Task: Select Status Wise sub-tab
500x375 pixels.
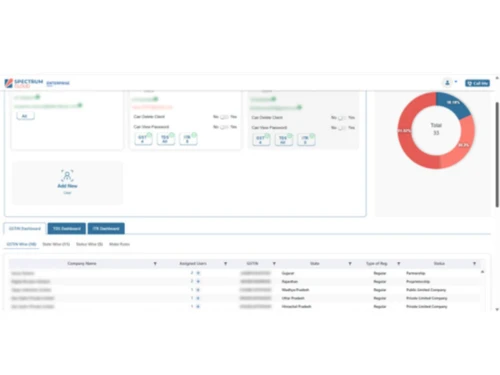Action: [89, 244]
